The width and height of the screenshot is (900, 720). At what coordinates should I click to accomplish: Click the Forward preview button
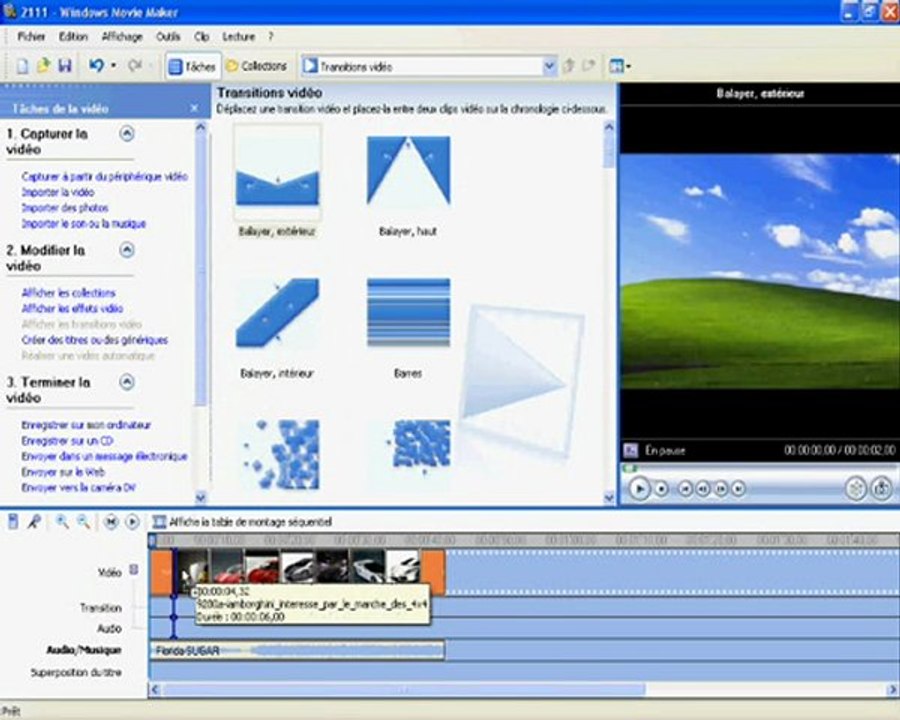point(739,489)
